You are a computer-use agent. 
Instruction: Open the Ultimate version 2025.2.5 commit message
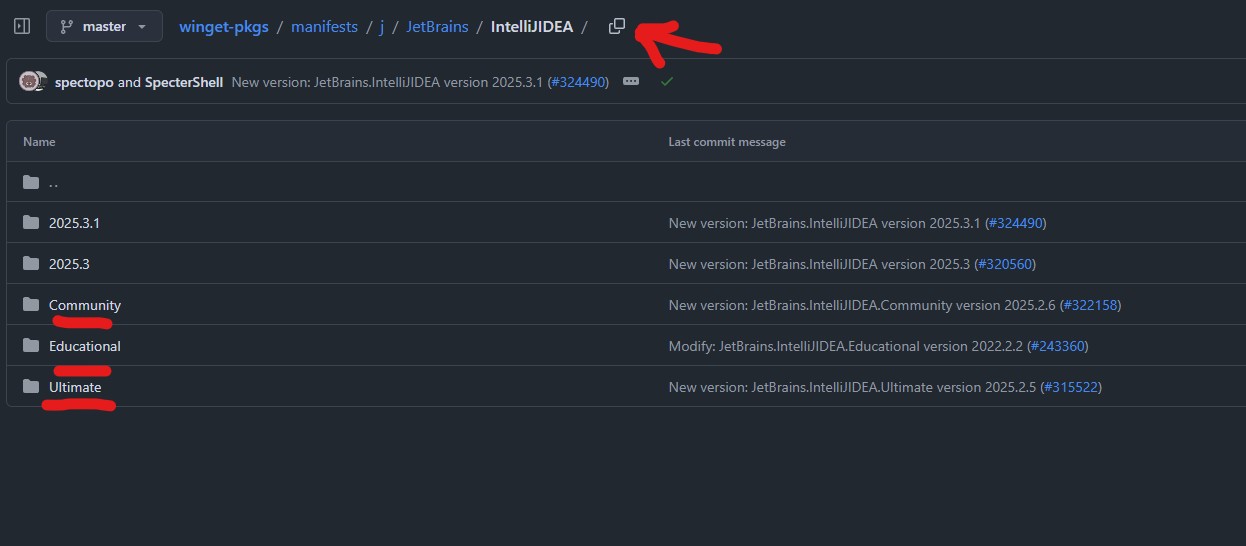tap(853, 387)
